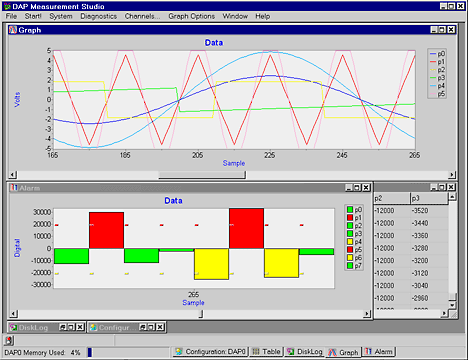Screen dimensions: 468x360
Task: Select the table cell showing -3360
Action: 429,236
